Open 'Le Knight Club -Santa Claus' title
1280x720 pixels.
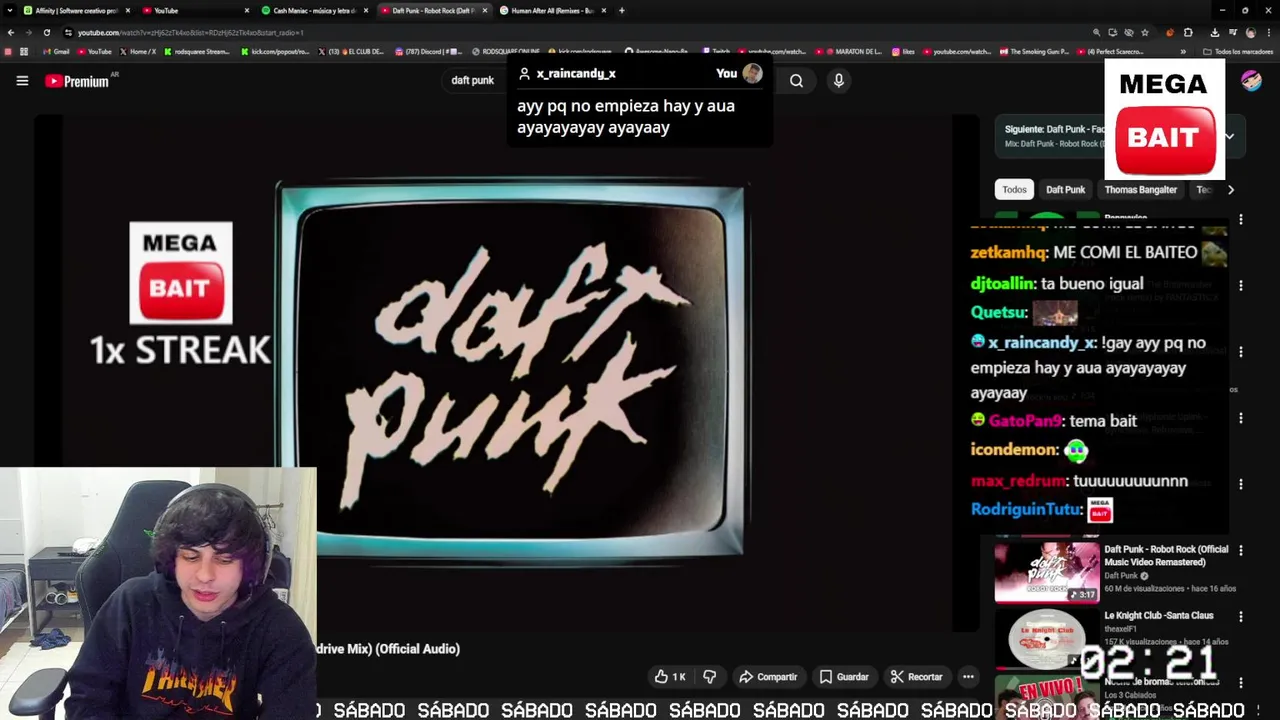point(1158,616)
